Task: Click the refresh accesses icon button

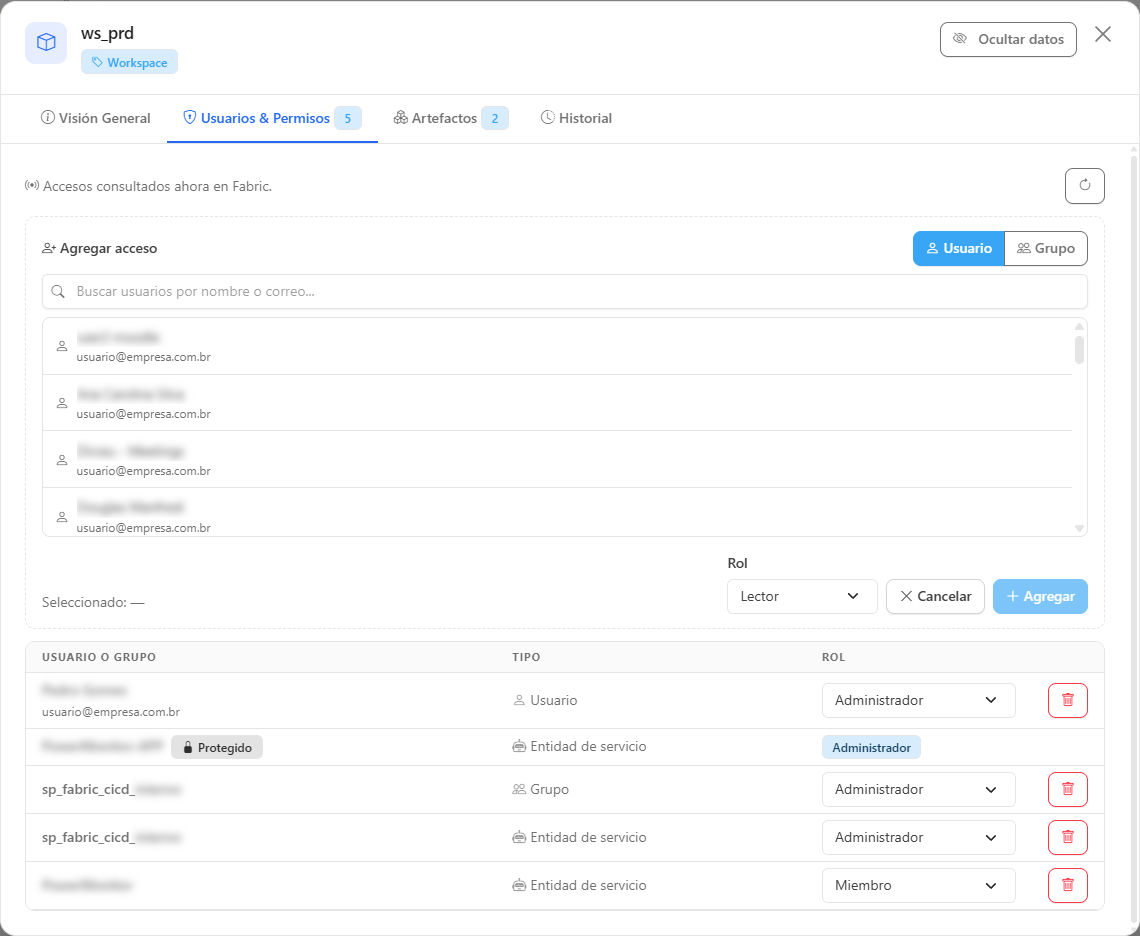Action: coord(1085,185)
